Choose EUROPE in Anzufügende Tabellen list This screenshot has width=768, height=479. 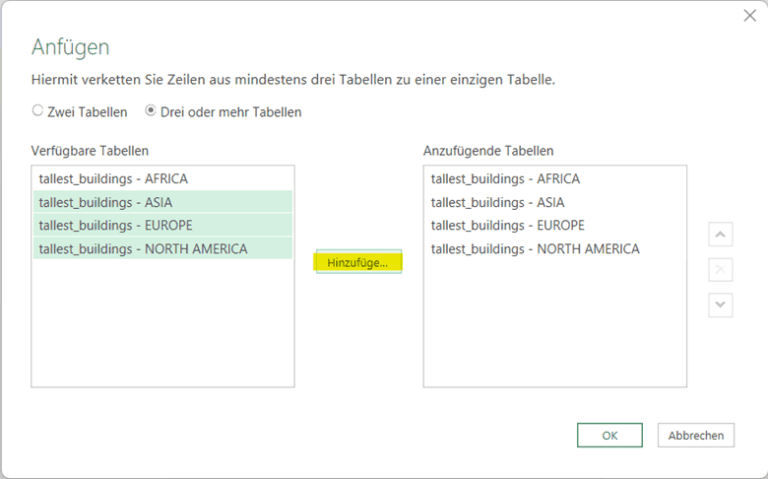507,225
